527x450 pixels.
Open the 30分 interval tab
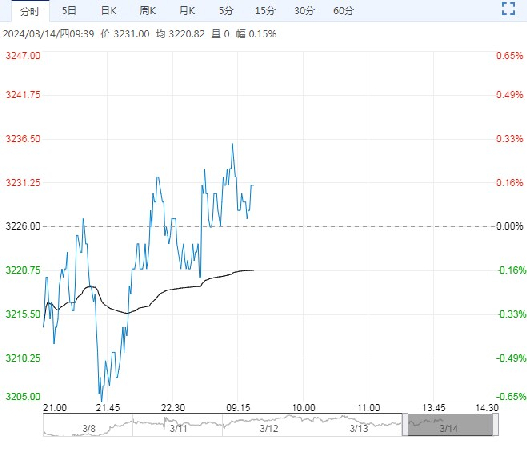(x=305, y=11)
